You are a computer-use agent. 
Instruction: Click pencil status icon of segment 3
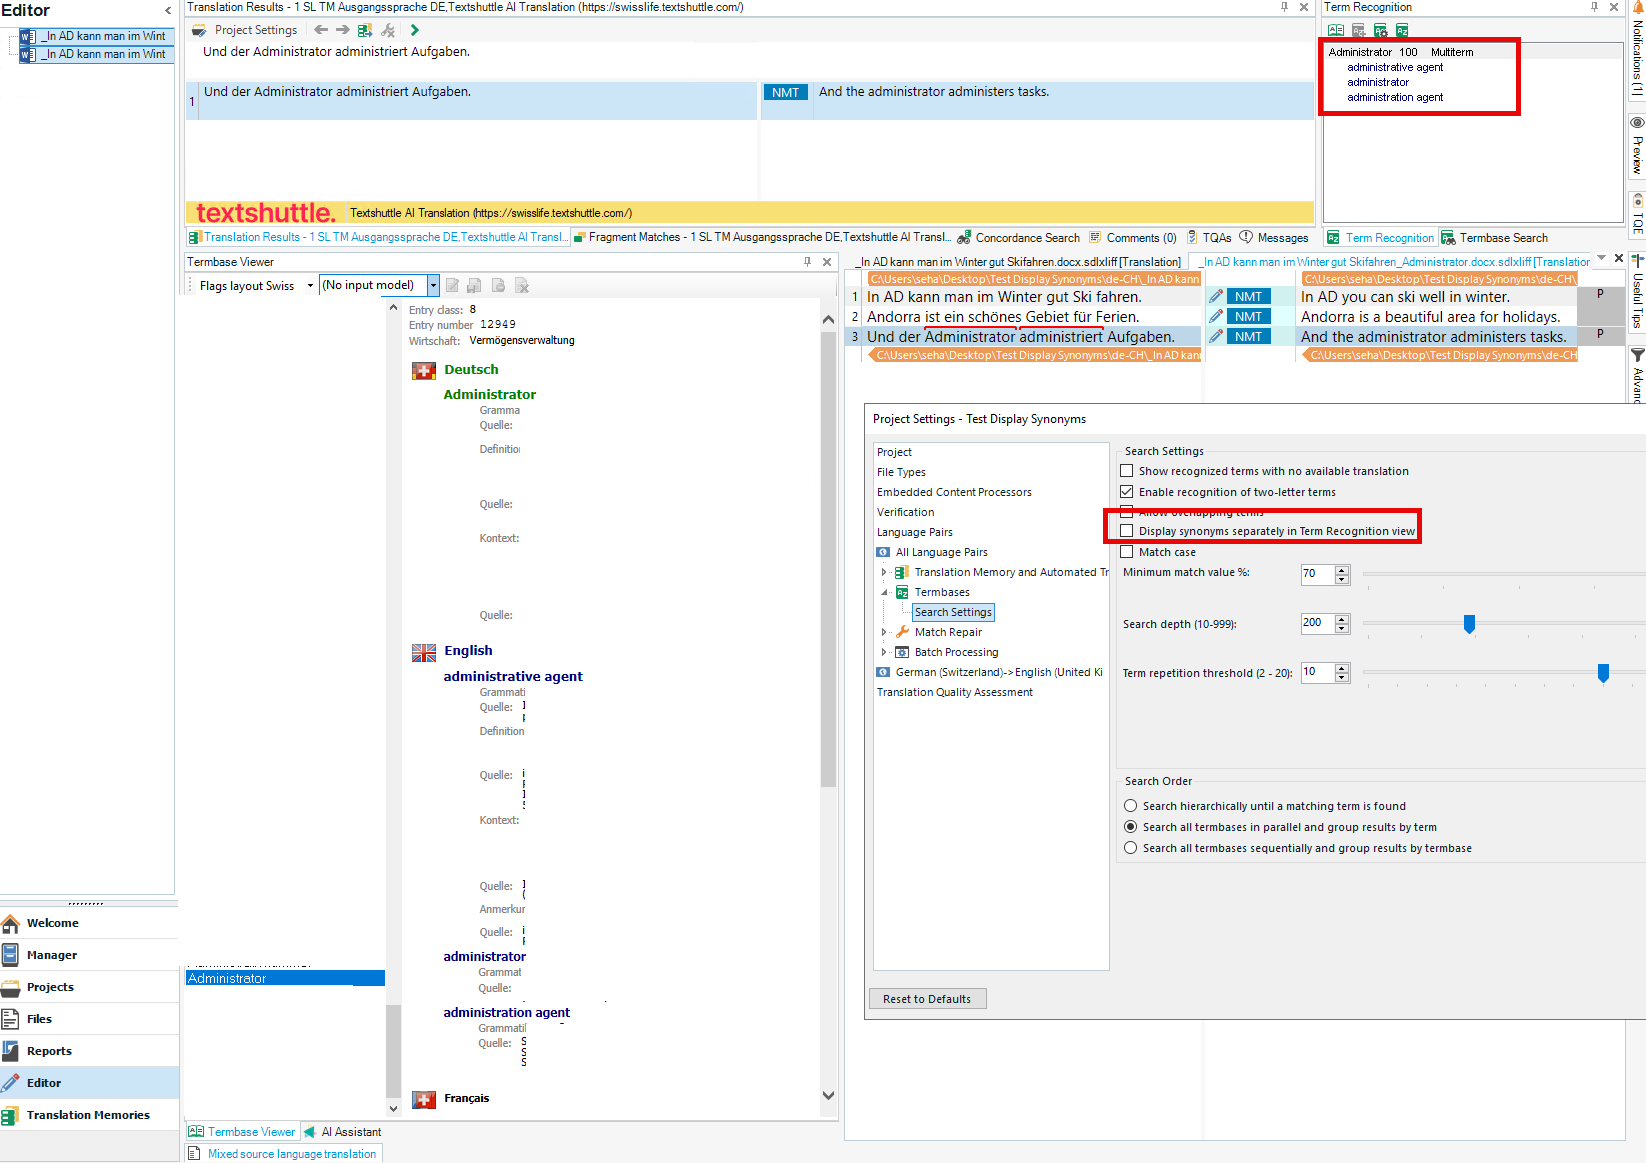click(x=1215, y=336)
